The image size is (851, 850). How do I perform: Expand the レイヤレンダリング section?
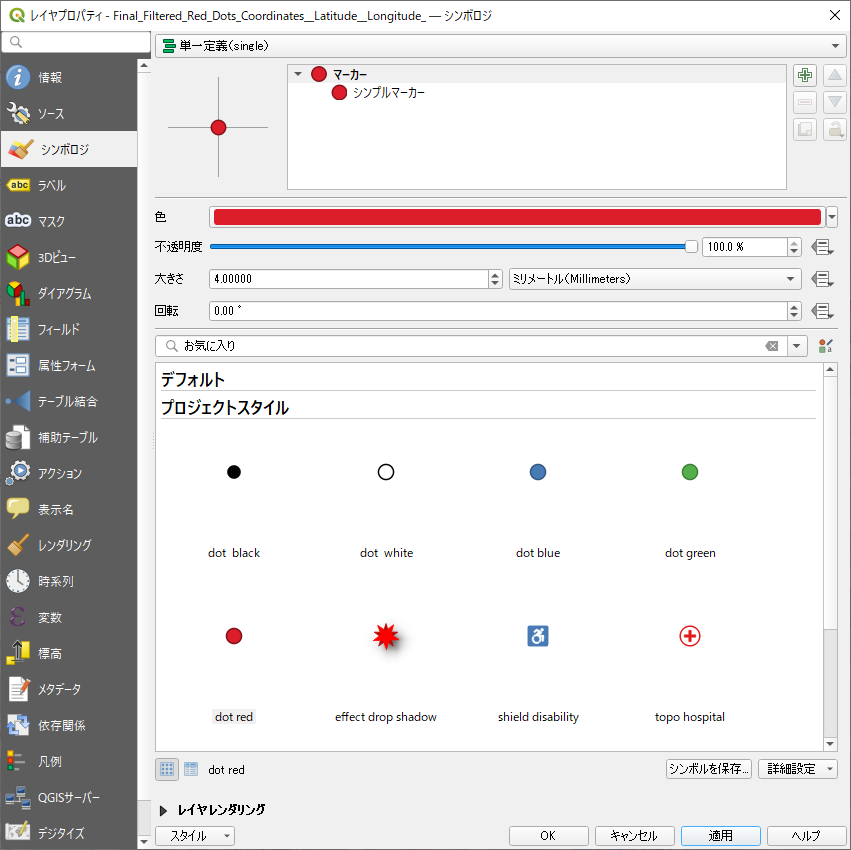point(164,810)
